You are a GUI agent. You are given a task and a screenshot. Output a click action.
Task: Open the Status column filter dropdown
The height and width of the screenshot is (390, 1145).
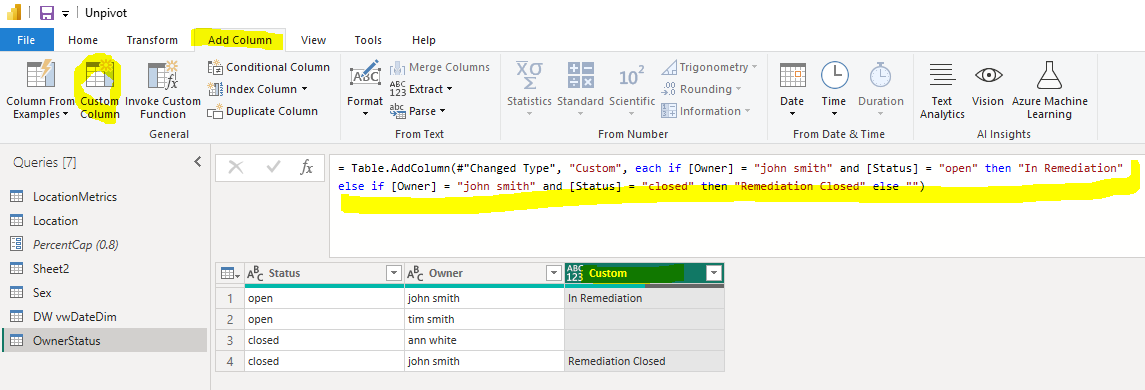394,273
